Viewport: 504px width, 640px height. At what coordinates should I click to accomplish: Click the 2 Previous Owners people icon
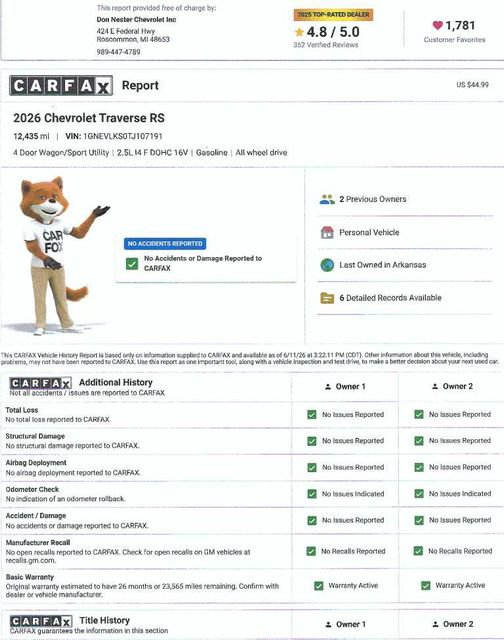tap(327, 200)
